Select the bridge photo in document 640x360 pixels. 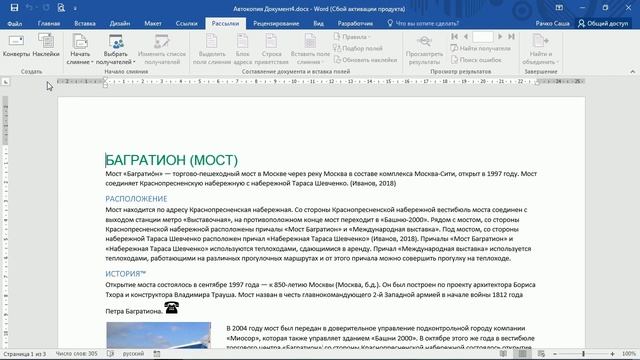pyautogui.click(x=159, y=335)
